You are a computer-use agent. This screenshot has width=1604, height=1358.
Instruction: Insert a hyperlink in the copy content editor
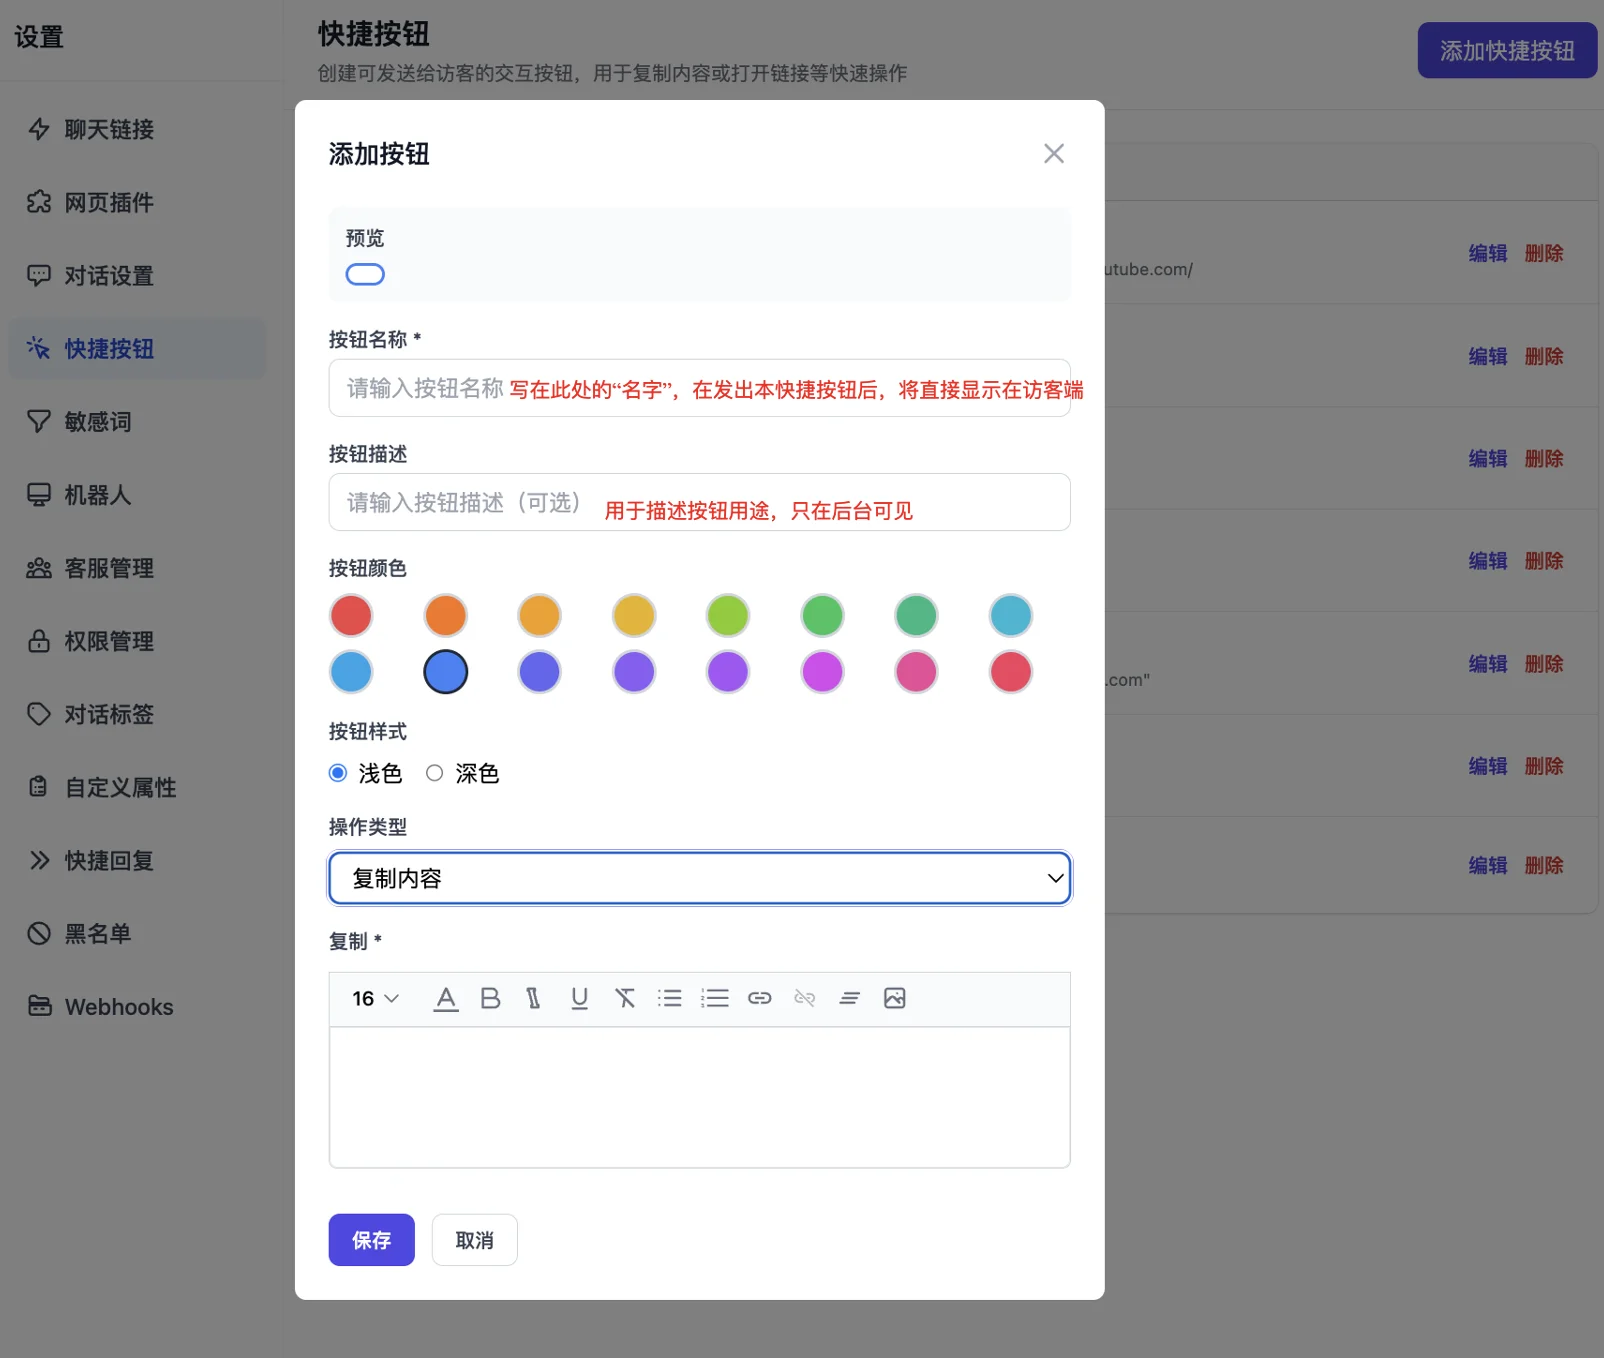760,998
